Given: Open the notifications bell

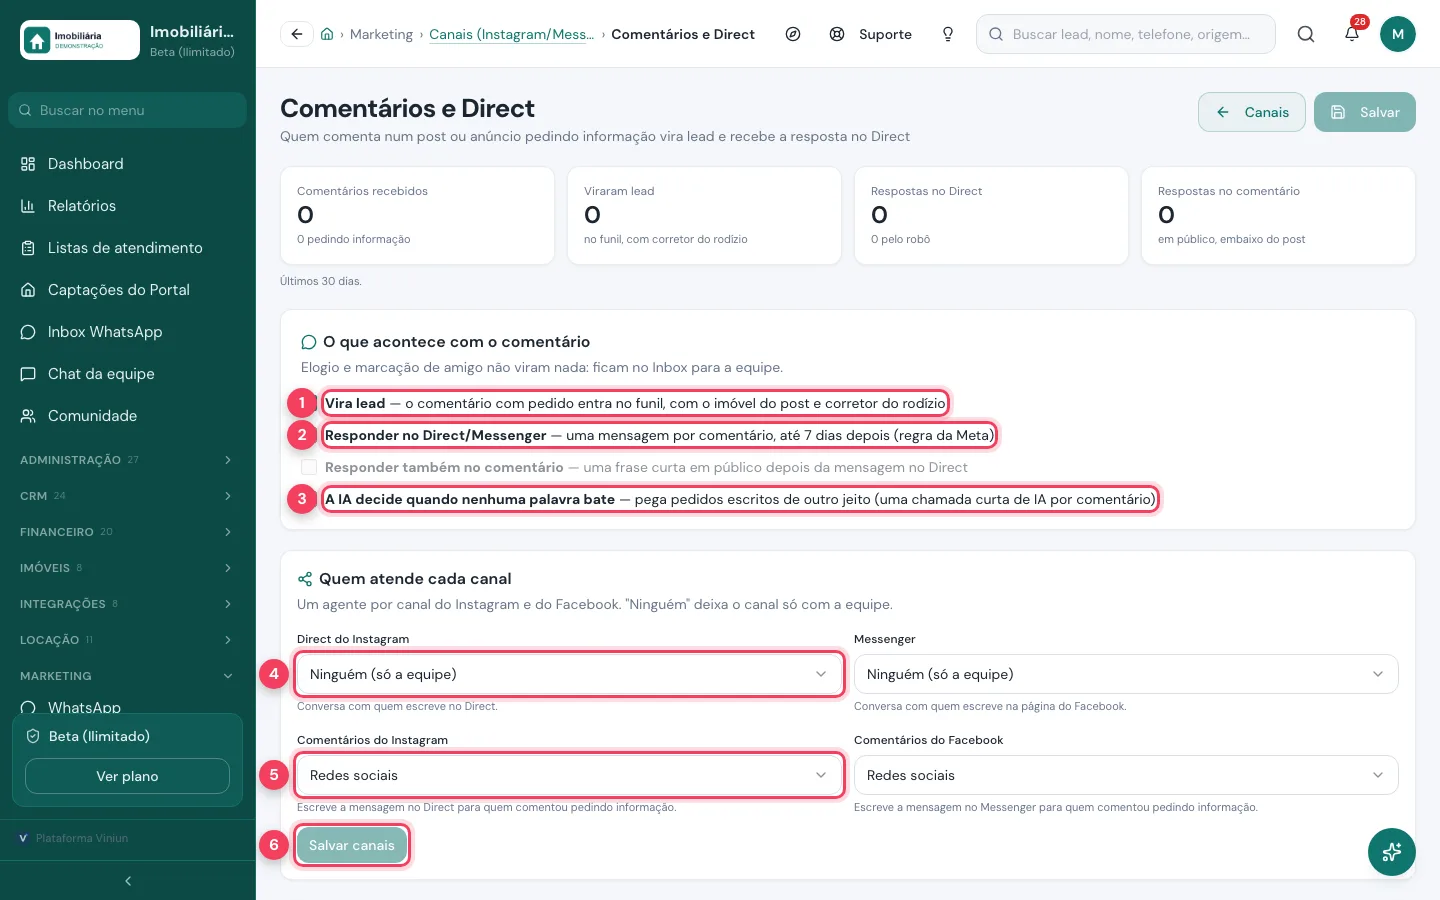Looking at the screenshot, I should tap(1352, 34).
